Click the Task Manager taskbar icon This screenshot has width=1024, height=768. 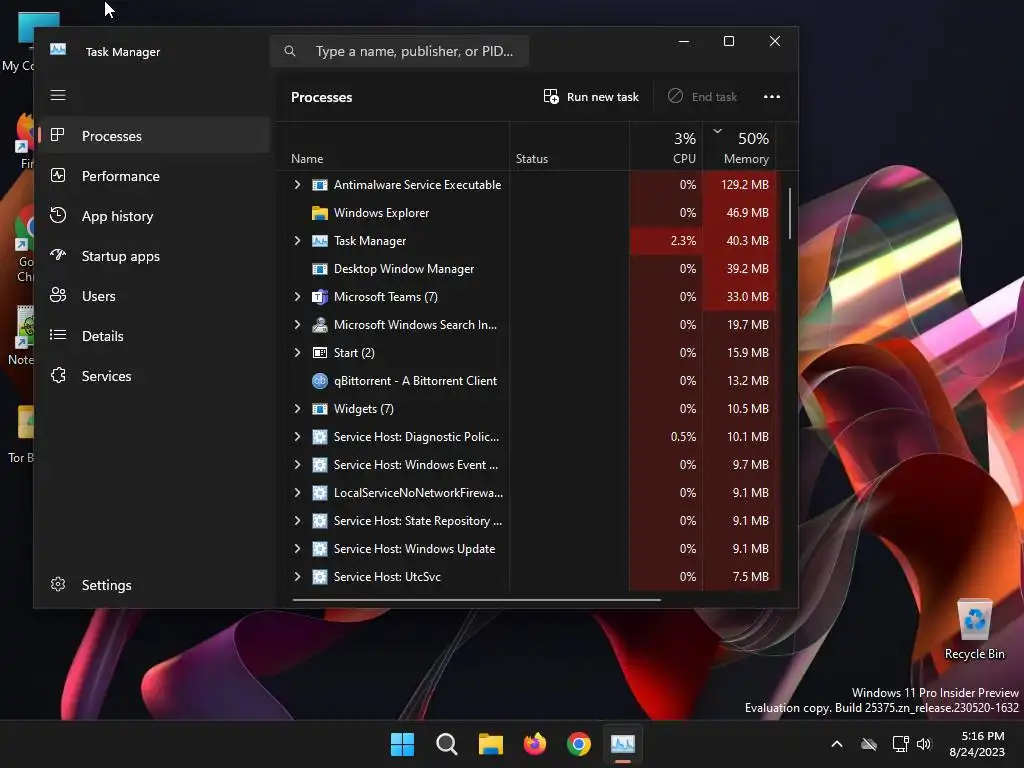coord(622,744)
